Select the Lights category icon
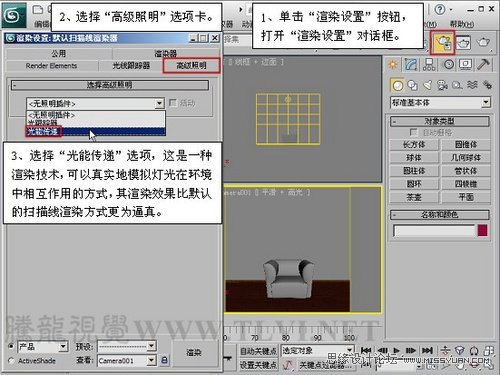 (428, 86)
